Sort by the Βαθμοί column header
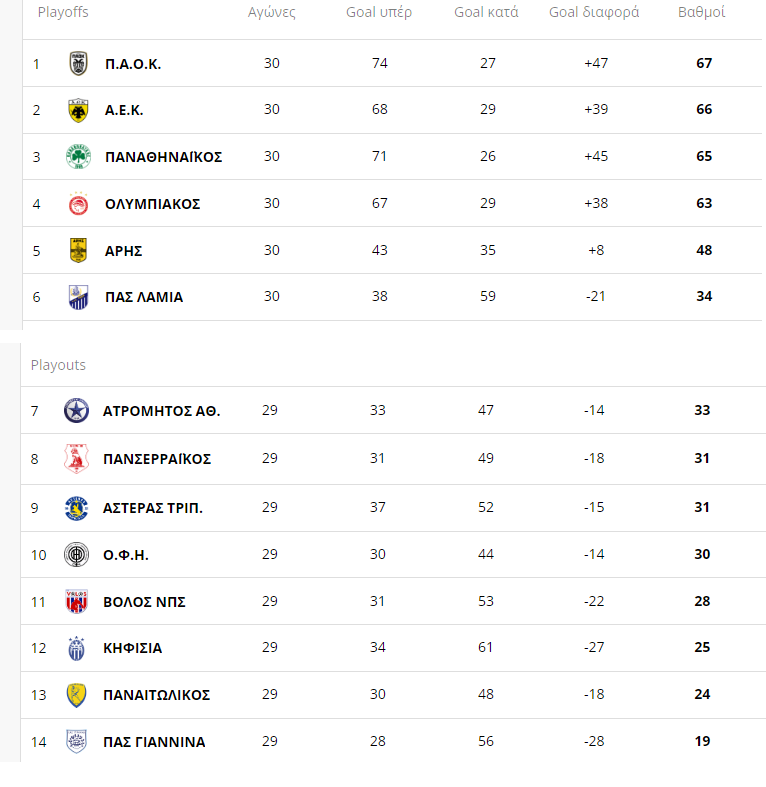This screenshot has width=766, height=787. 702,13
